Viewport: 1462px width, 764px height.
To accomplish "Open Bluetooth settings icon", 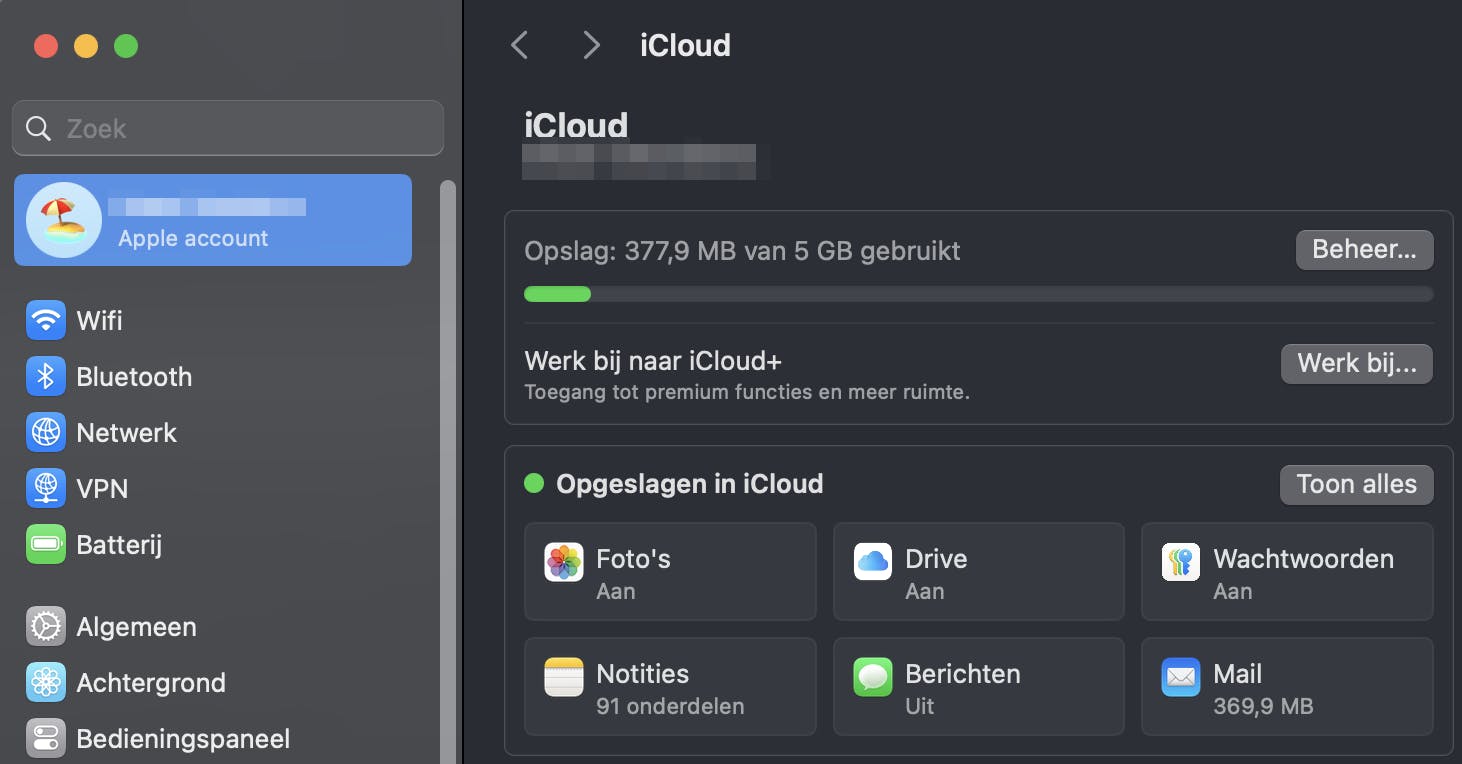I will coord(45,376).
